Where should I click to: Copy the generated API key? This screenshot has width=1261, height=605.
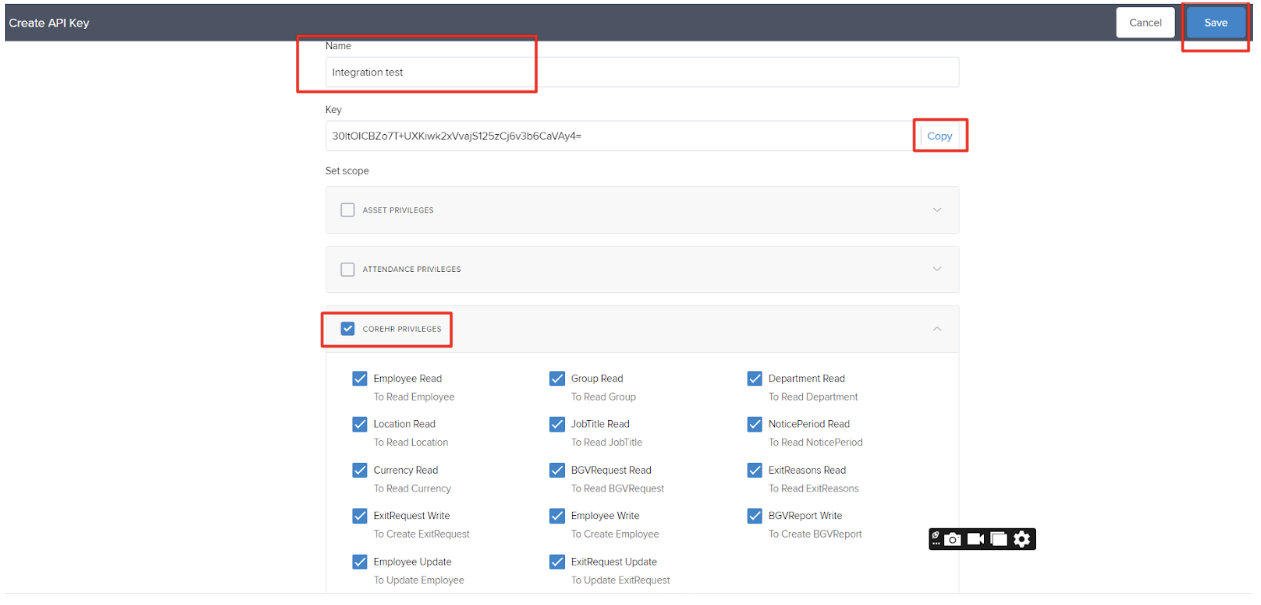point(939,136)
